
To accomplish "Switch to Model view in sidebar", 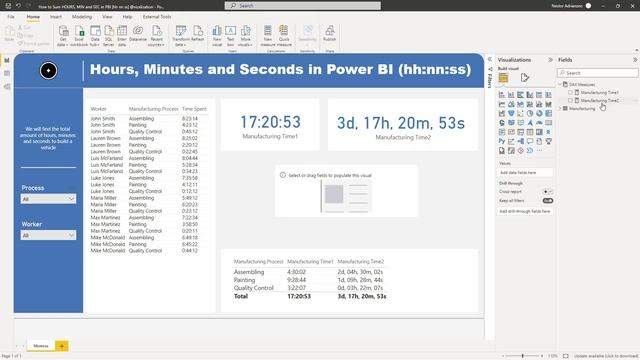I will 7,87.
